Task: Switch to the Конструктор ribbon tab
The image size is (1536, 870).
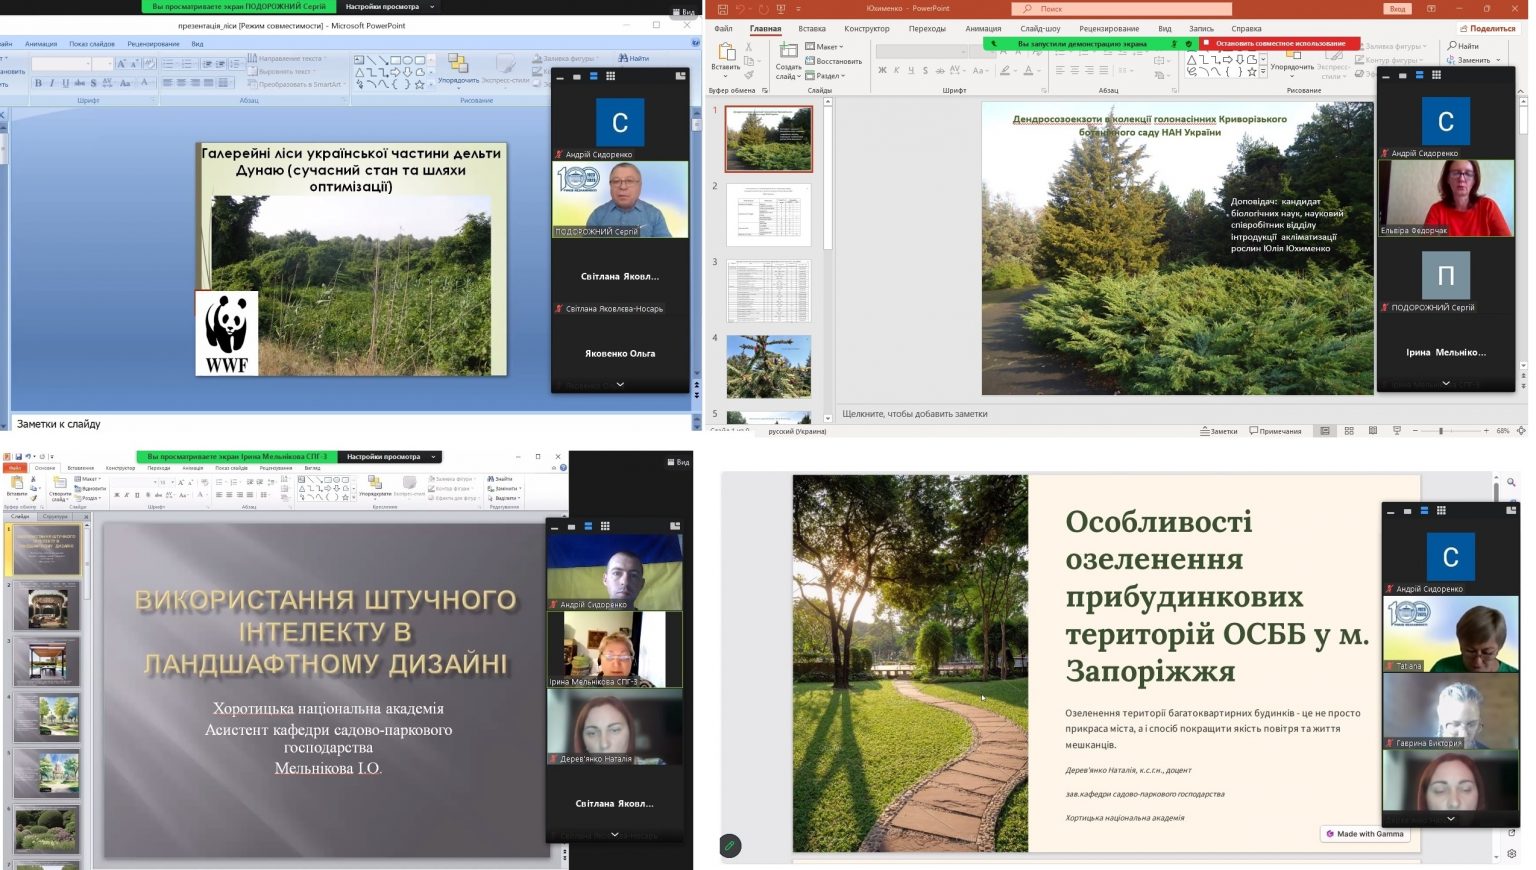Action: [866, 28]
